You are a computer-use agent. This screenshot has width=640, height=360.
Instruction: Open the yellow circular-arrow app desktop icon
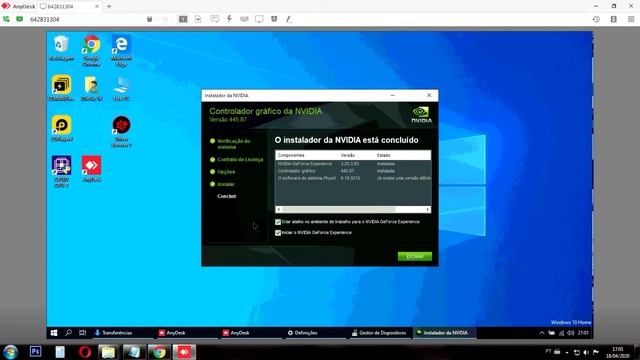pyautogui.click(x=61, y=129)
